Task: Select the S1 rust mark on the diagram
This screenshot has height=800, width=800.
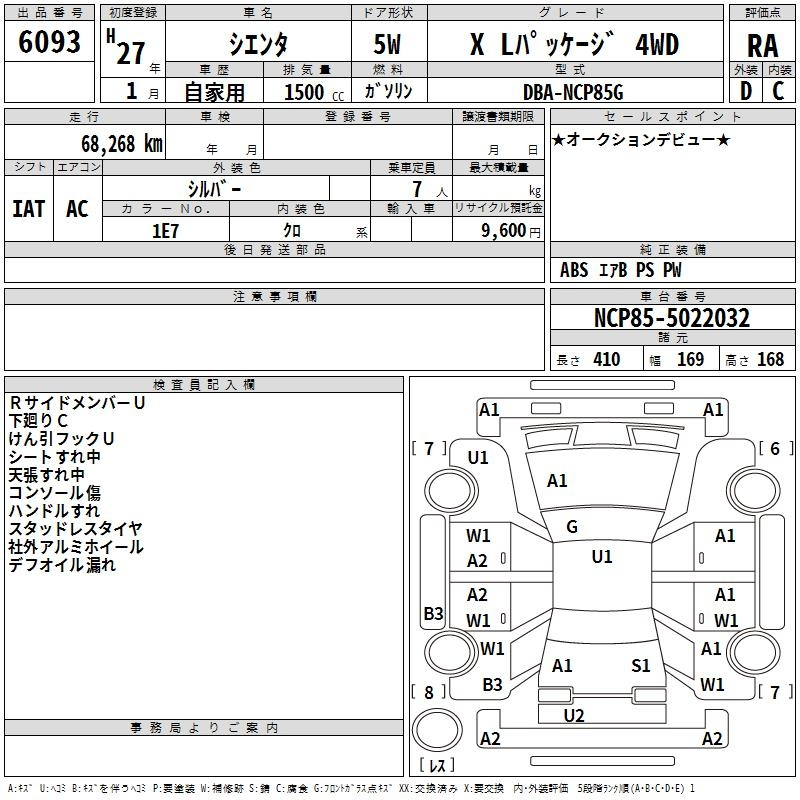Action: [x=641, y=665]
